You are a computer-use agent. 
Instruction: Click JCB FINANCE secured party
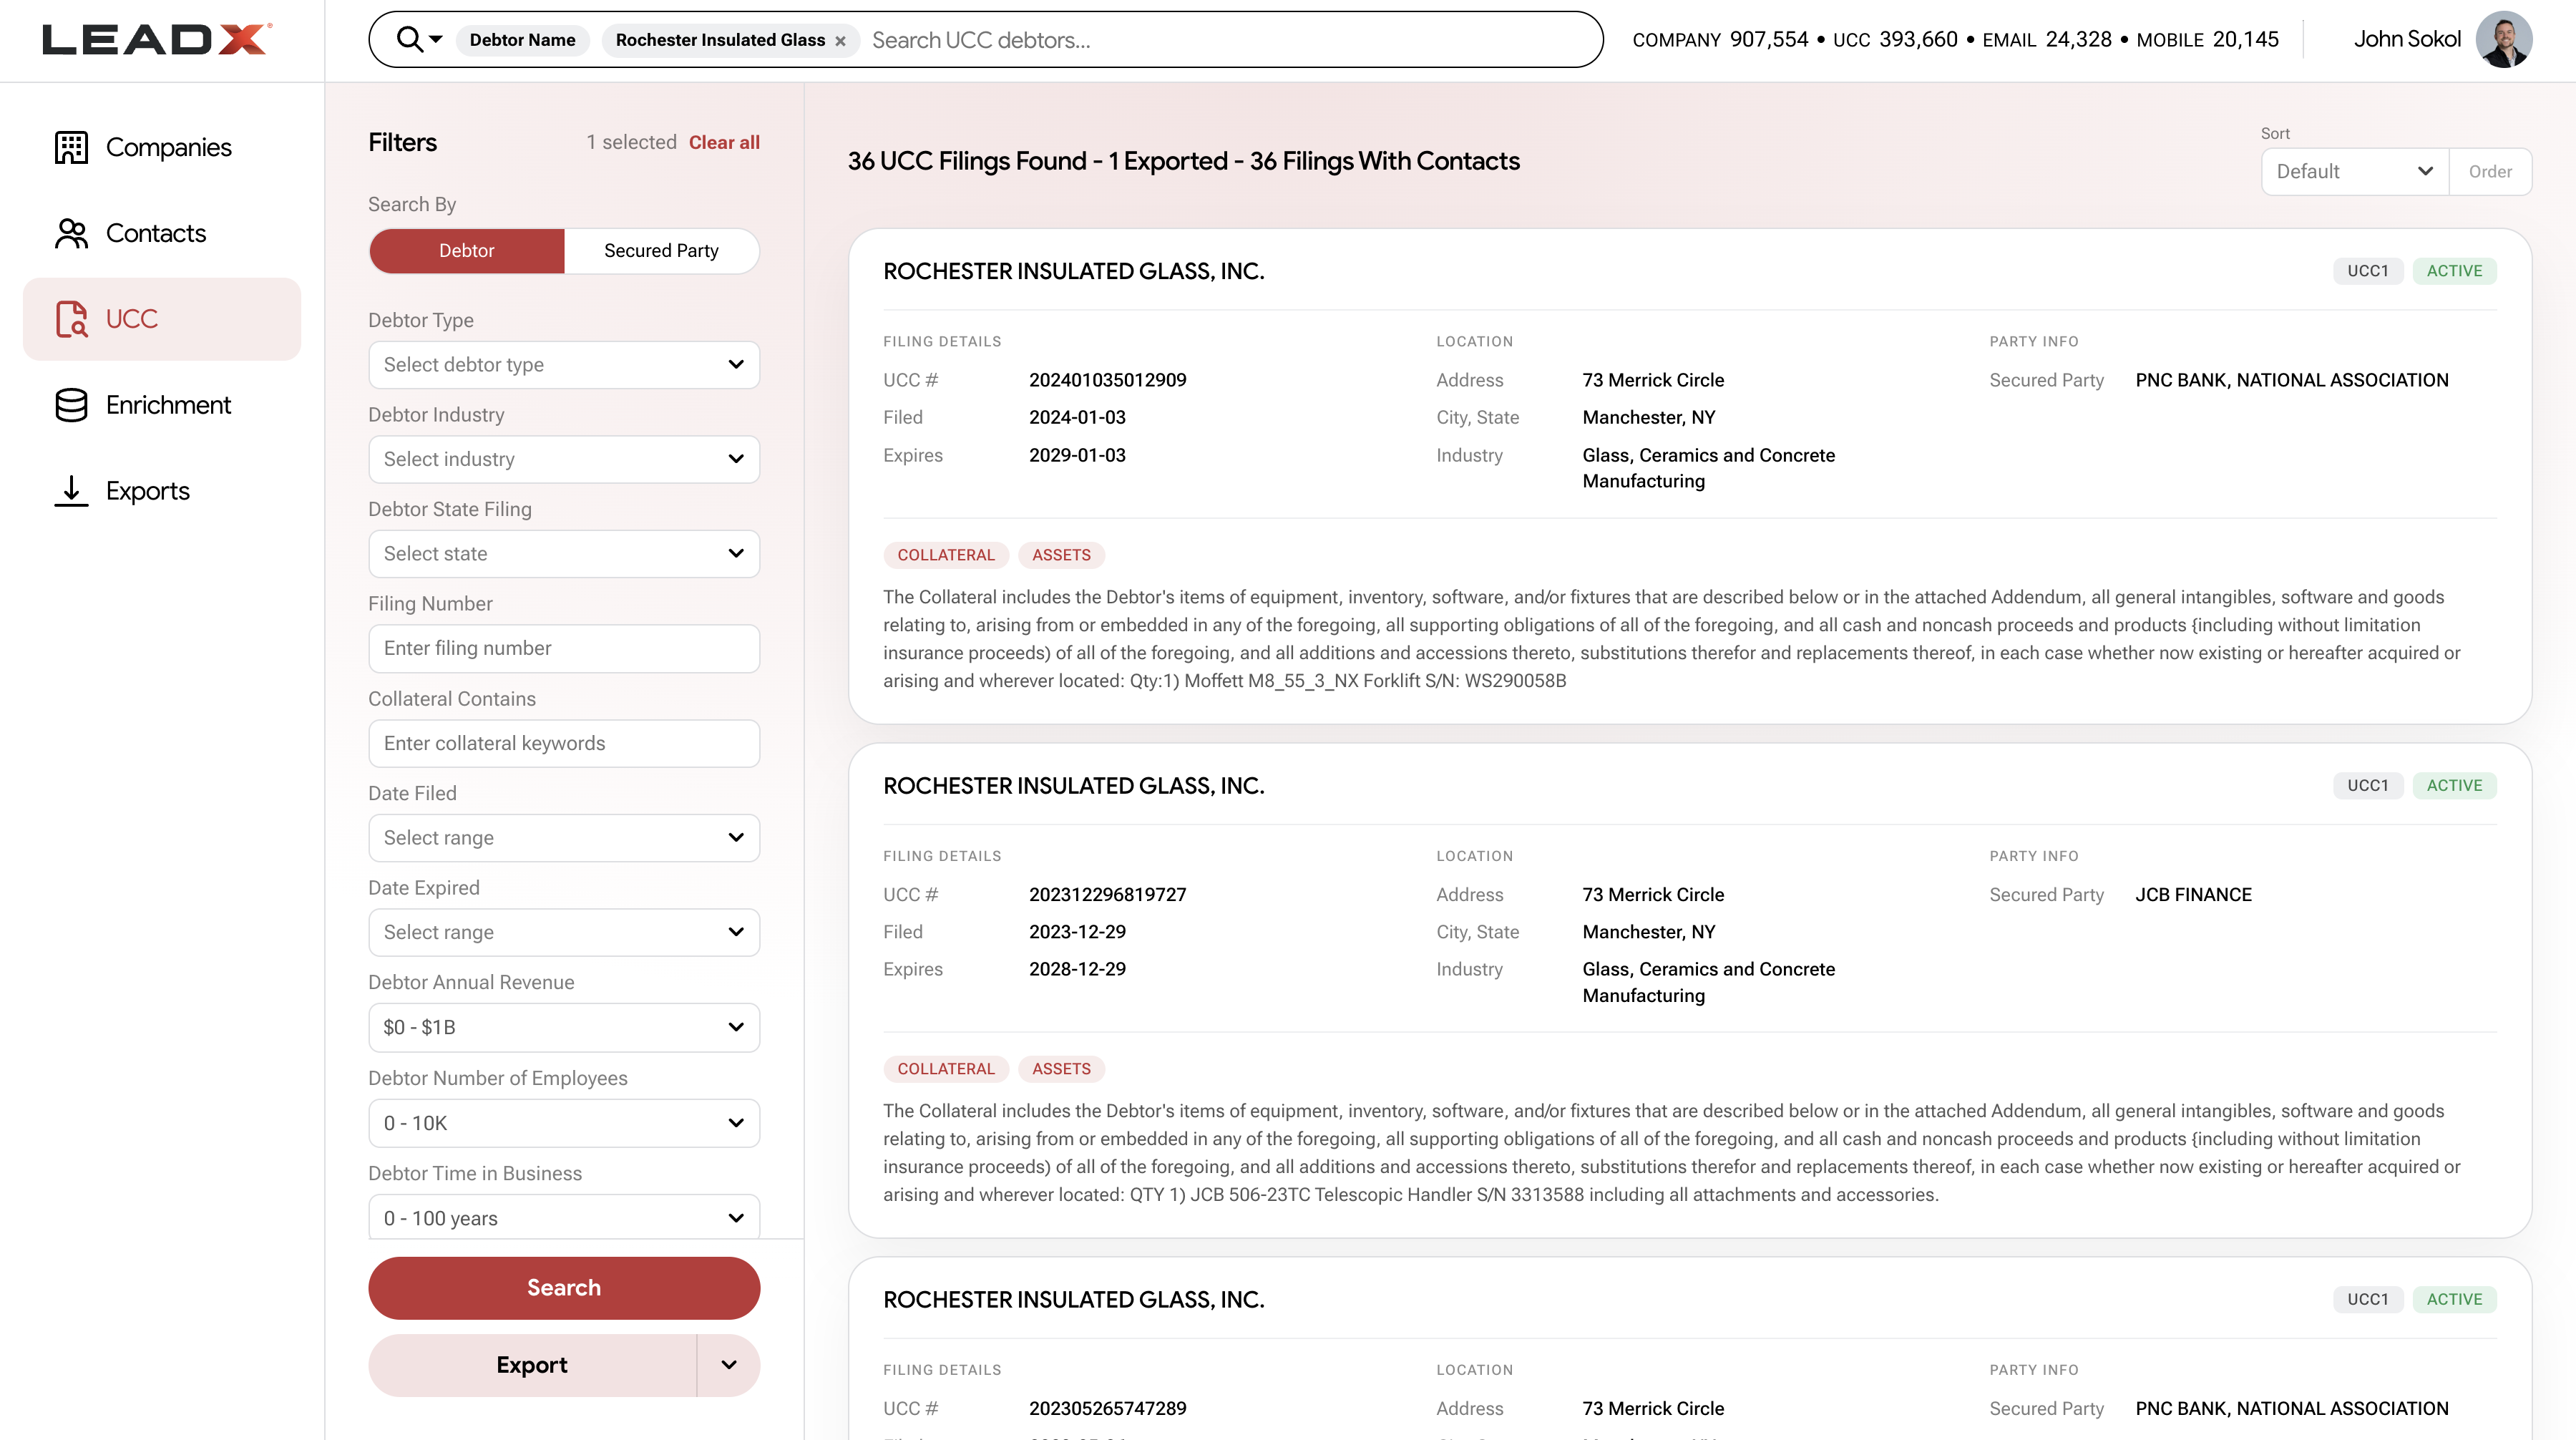coord(2194,895)
